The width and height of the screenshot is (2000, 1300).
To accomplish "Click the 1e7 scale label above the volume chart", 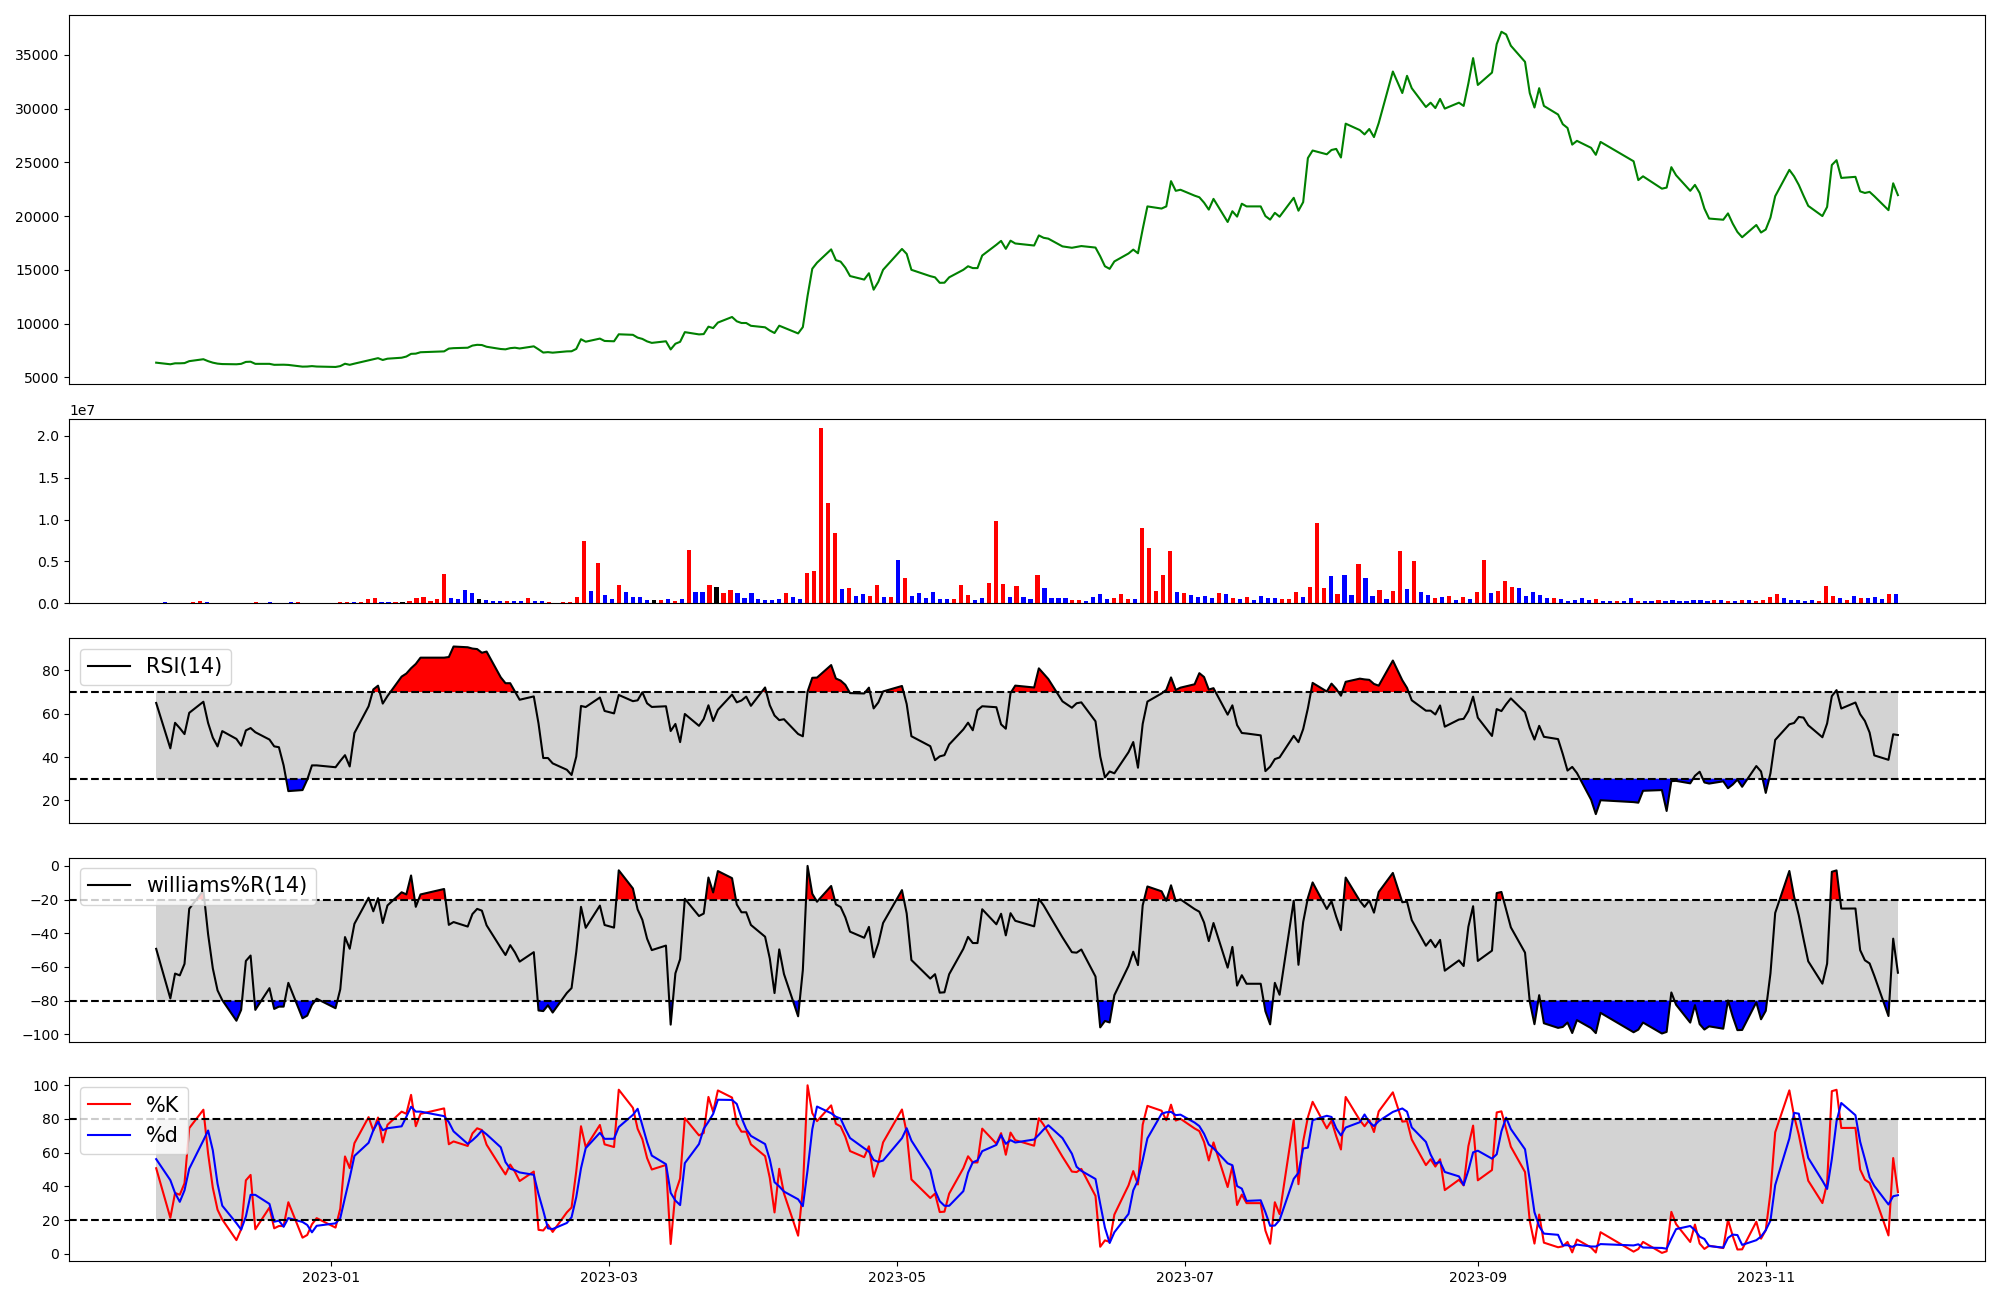I will point(83,410).
